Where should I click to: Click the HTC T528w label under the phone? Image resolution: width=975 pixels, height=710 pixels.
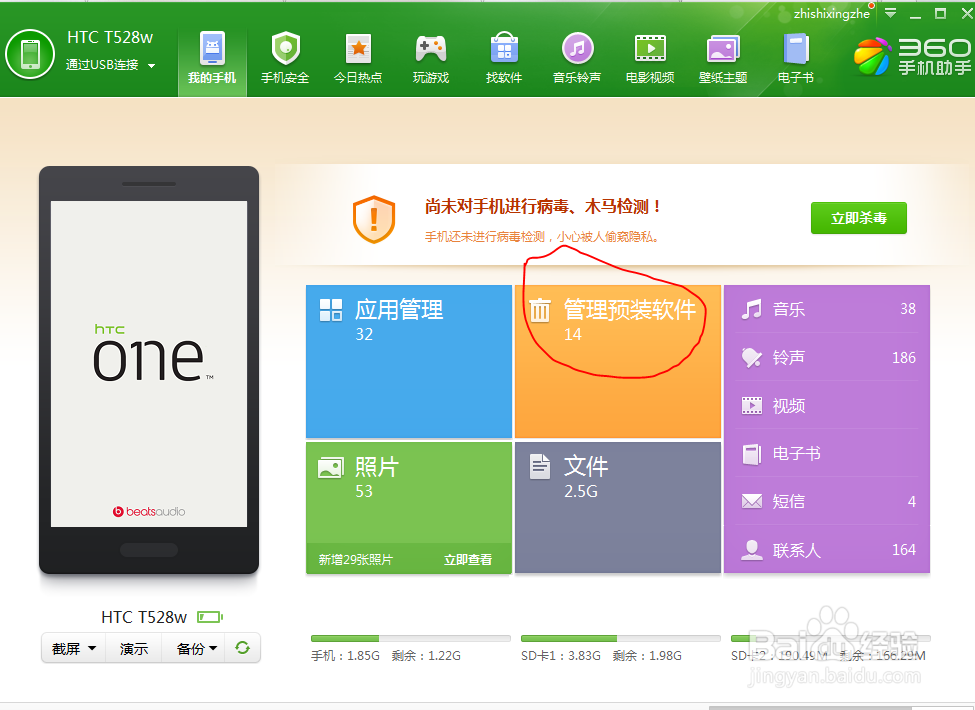[x=144, y=617]
